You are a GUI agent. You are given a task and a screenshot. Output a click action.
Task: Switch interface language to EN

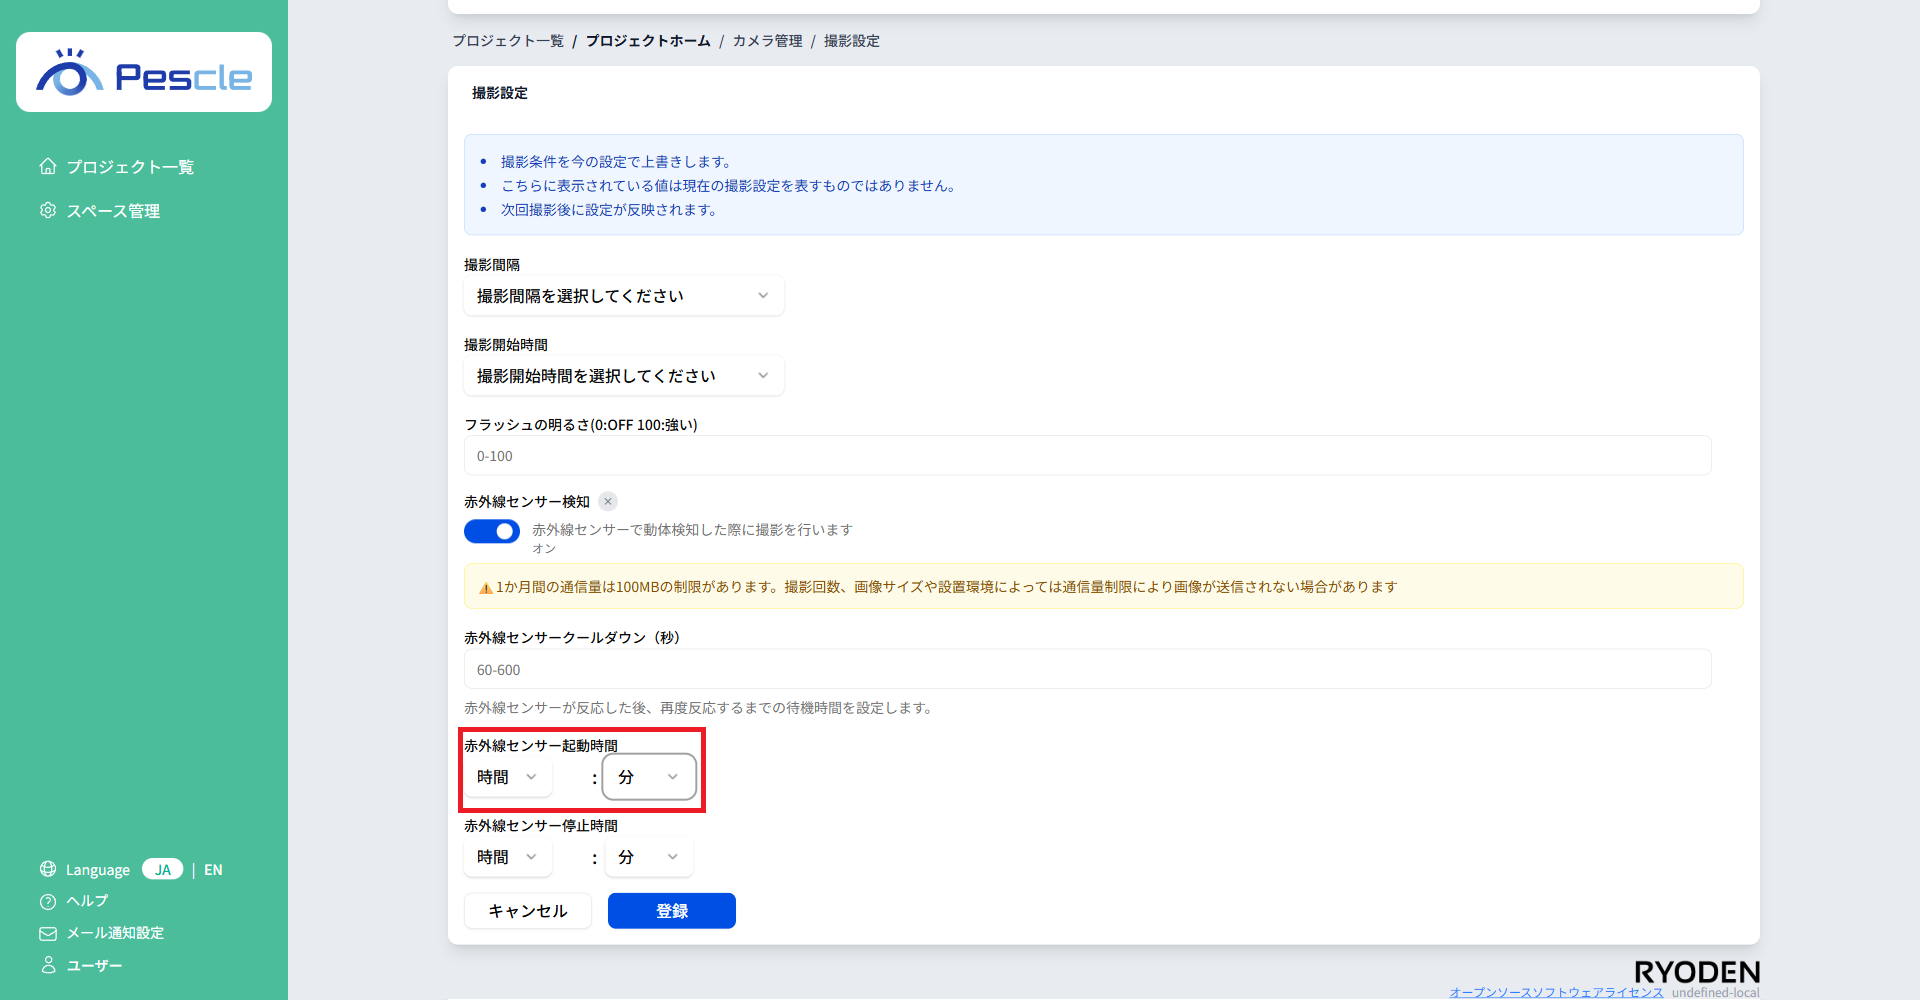click(x=213, y=869)
